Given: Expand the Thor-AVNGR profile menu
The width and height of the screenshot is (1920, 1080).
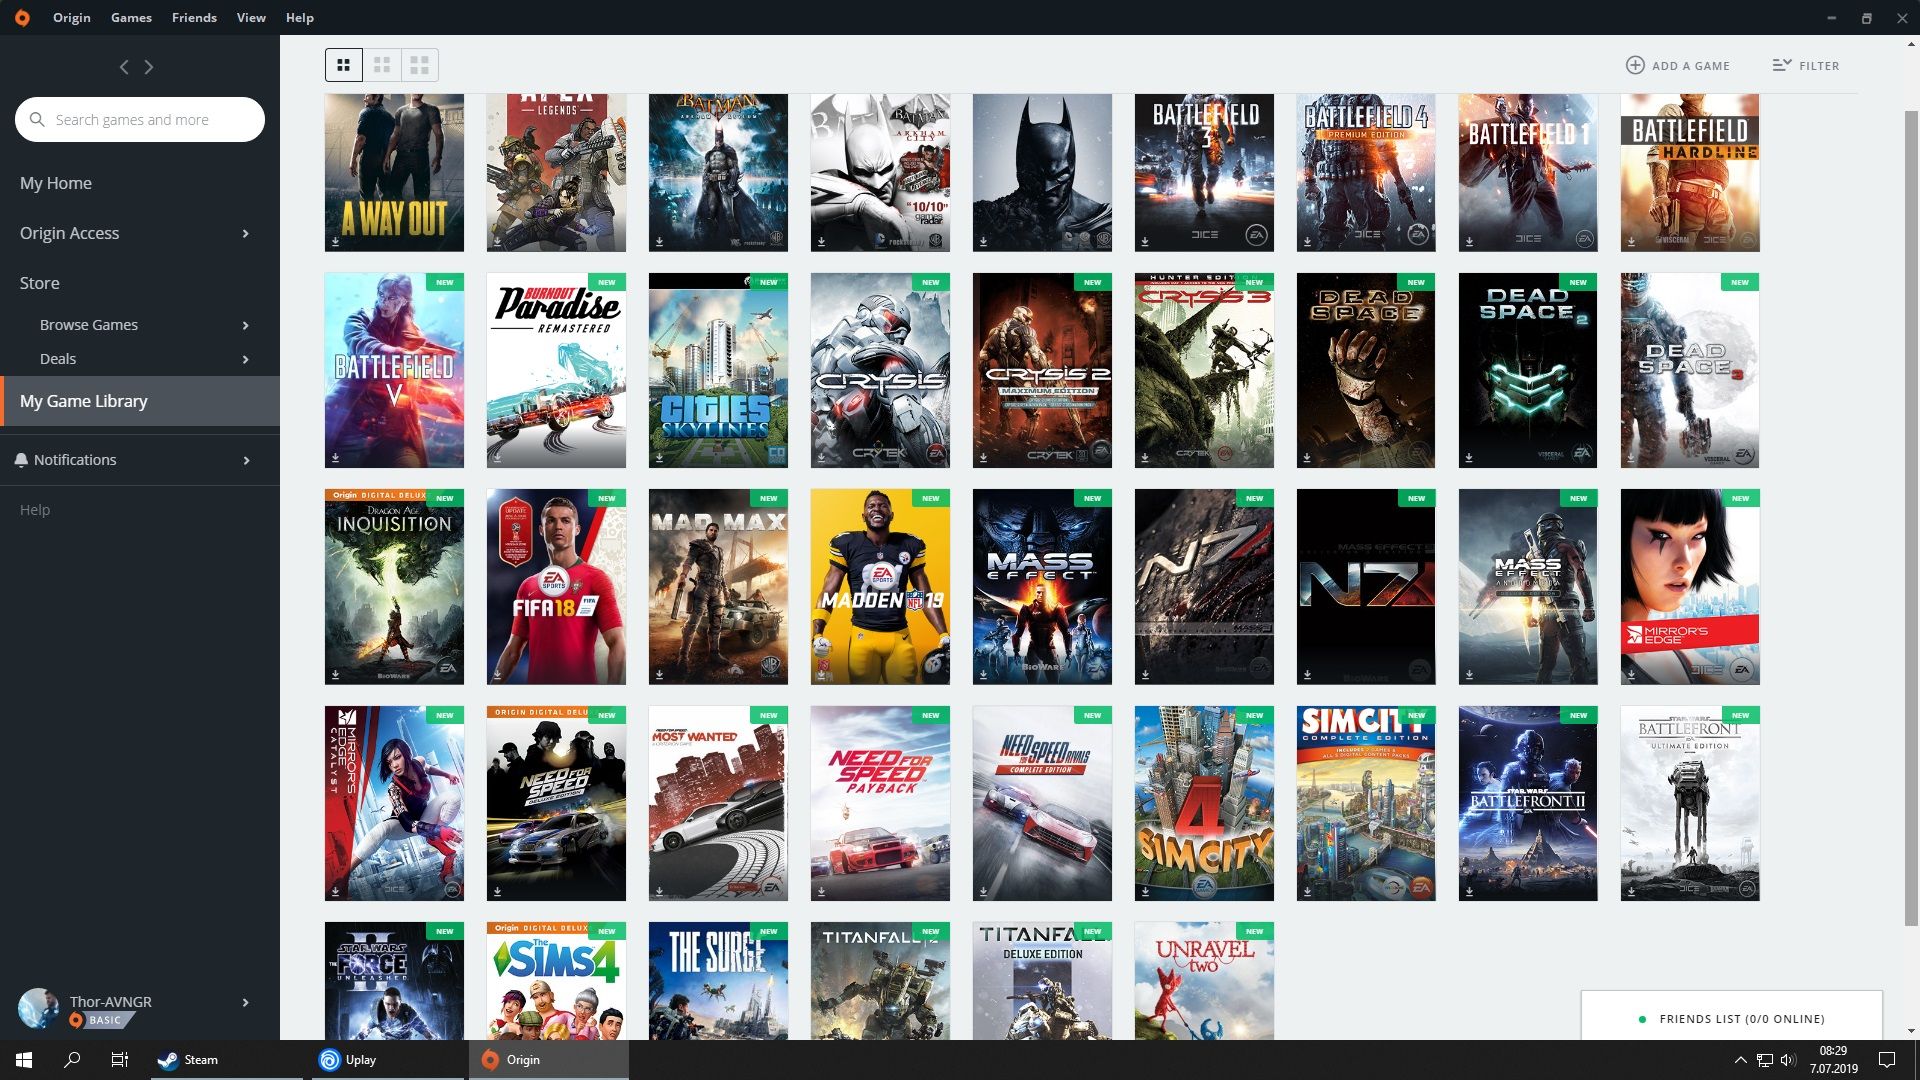Looking at the screenshot, I should pyautogui.click(x=245, y=1002).
